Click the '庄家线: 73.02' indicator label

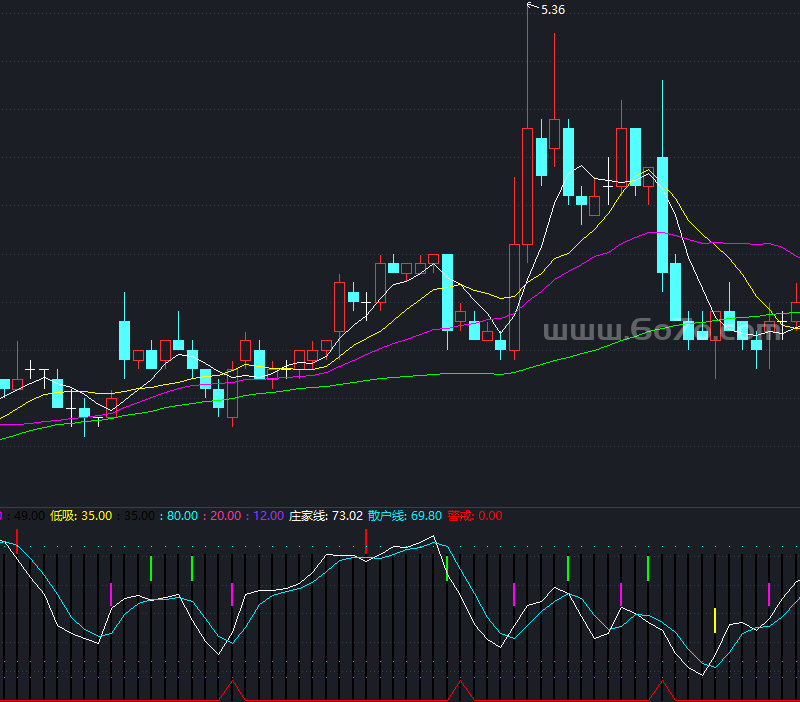point(326,516)
